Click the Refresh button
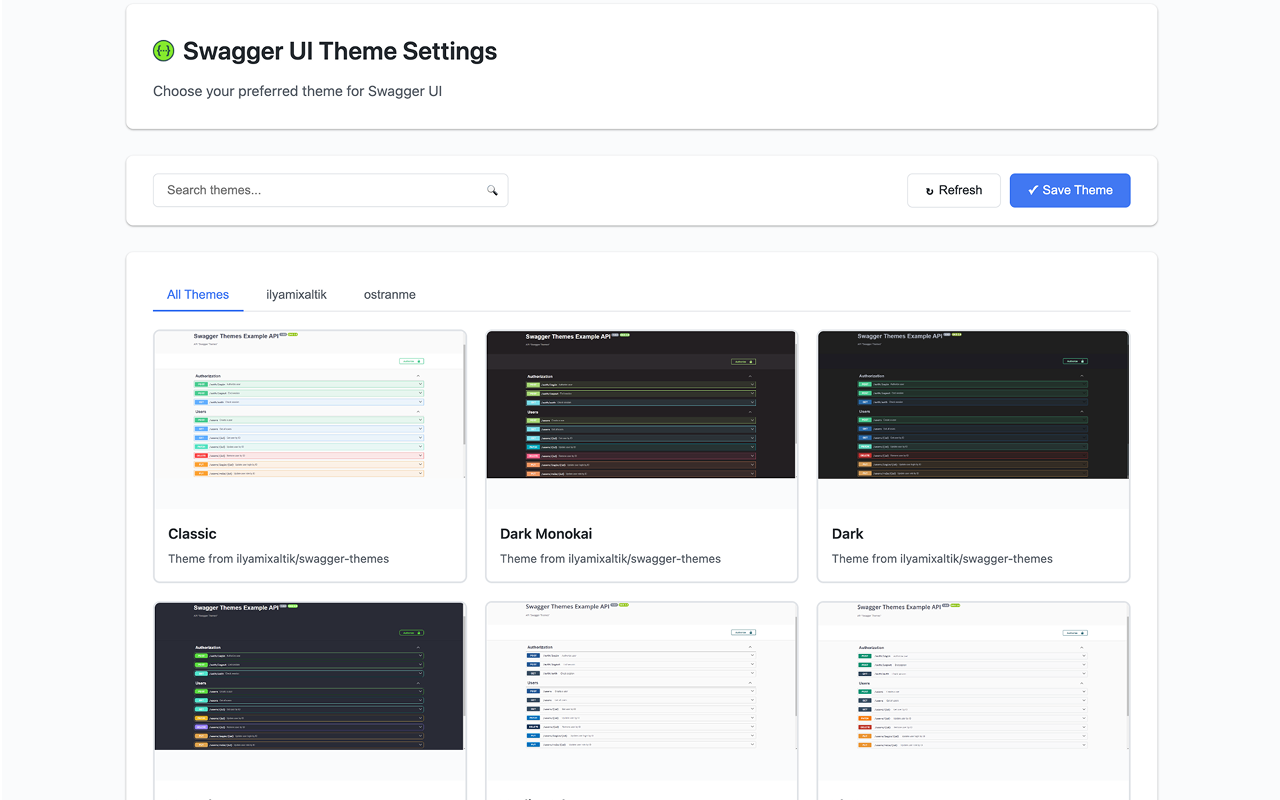Viewport: 1280px width, 800px height. [953, 190]
